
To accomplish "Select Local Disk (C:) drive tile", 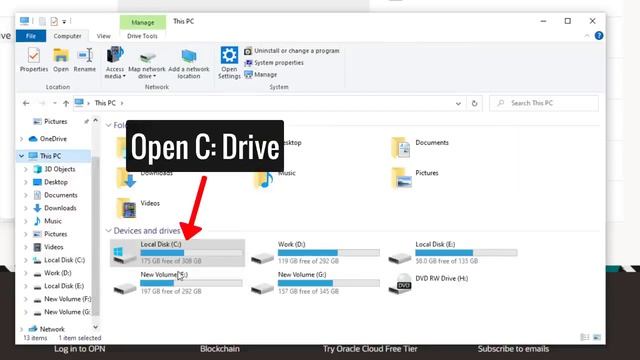I will click(x=178, y=253).
